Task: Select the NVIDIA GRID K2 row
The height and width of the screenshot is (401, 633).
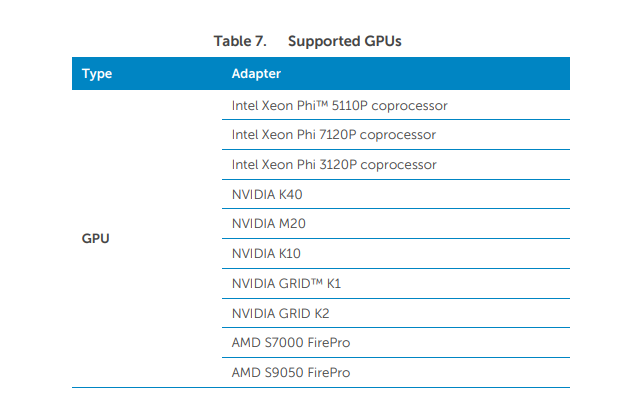Action: click(280, 313)
